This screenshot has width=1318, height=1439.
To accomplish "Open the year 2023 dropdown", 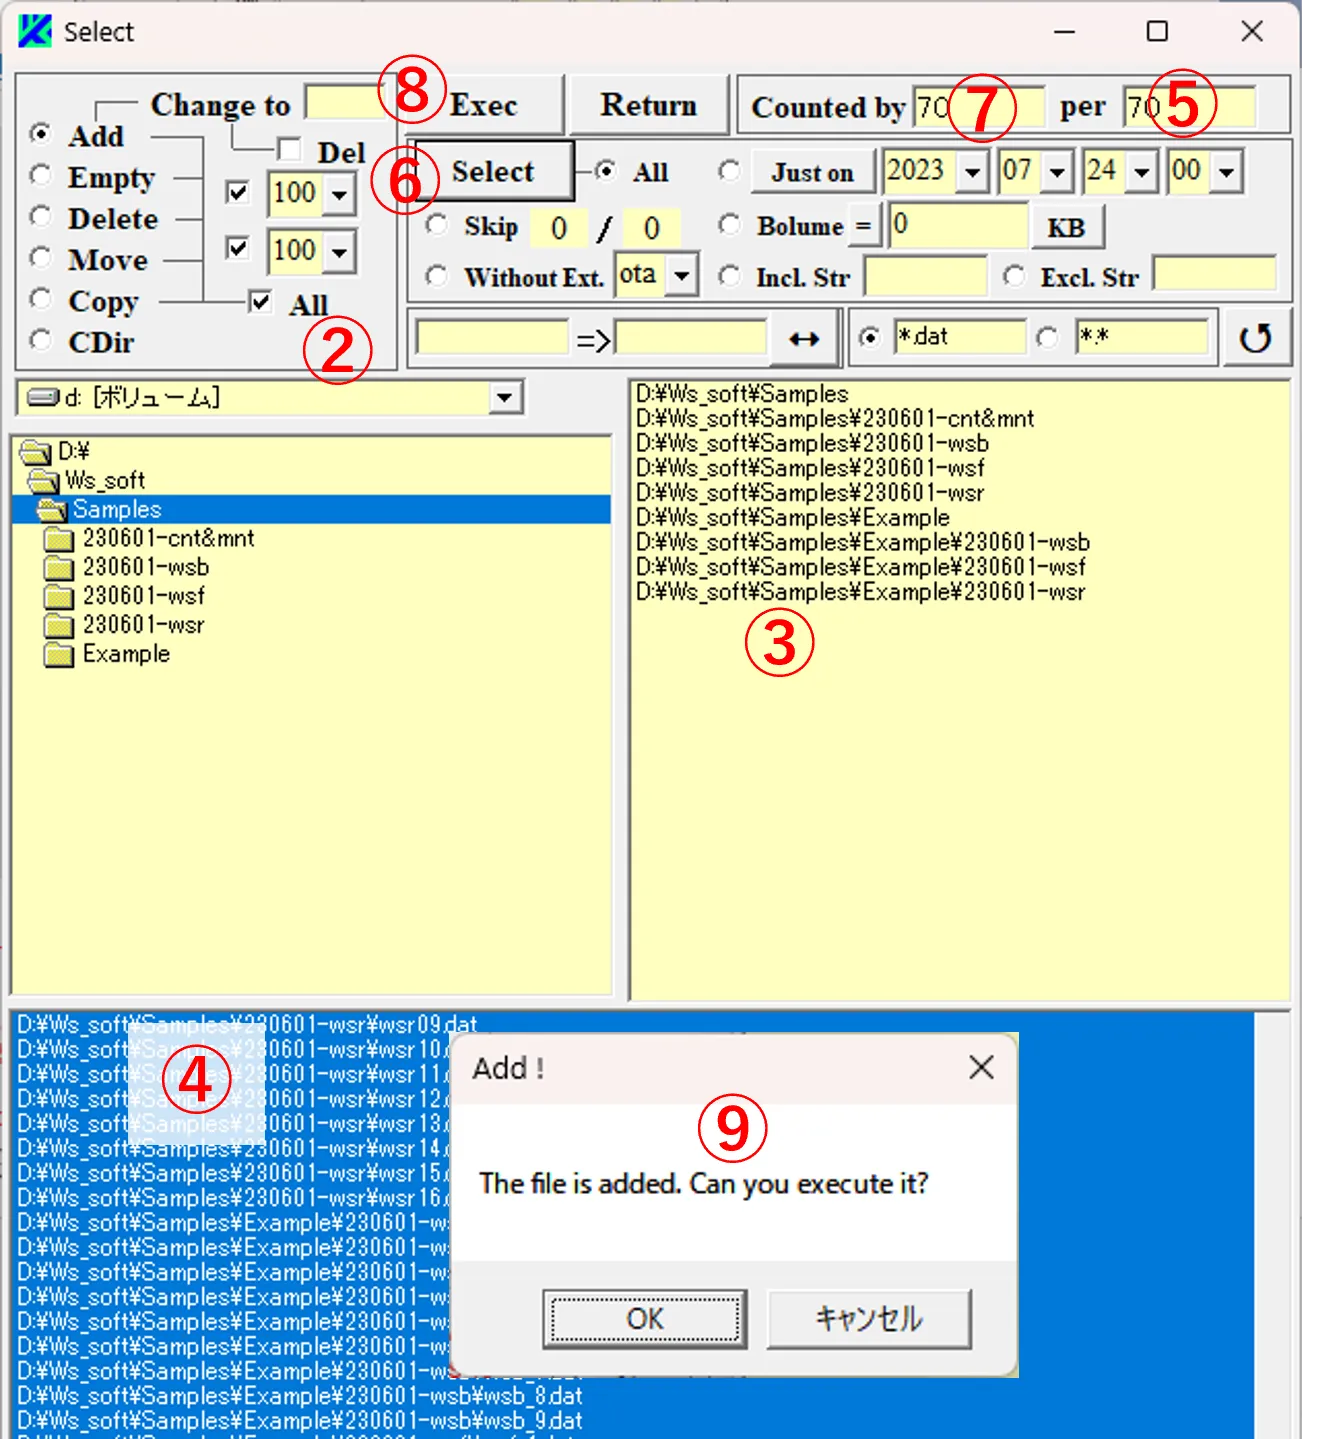I will point(972,173).
